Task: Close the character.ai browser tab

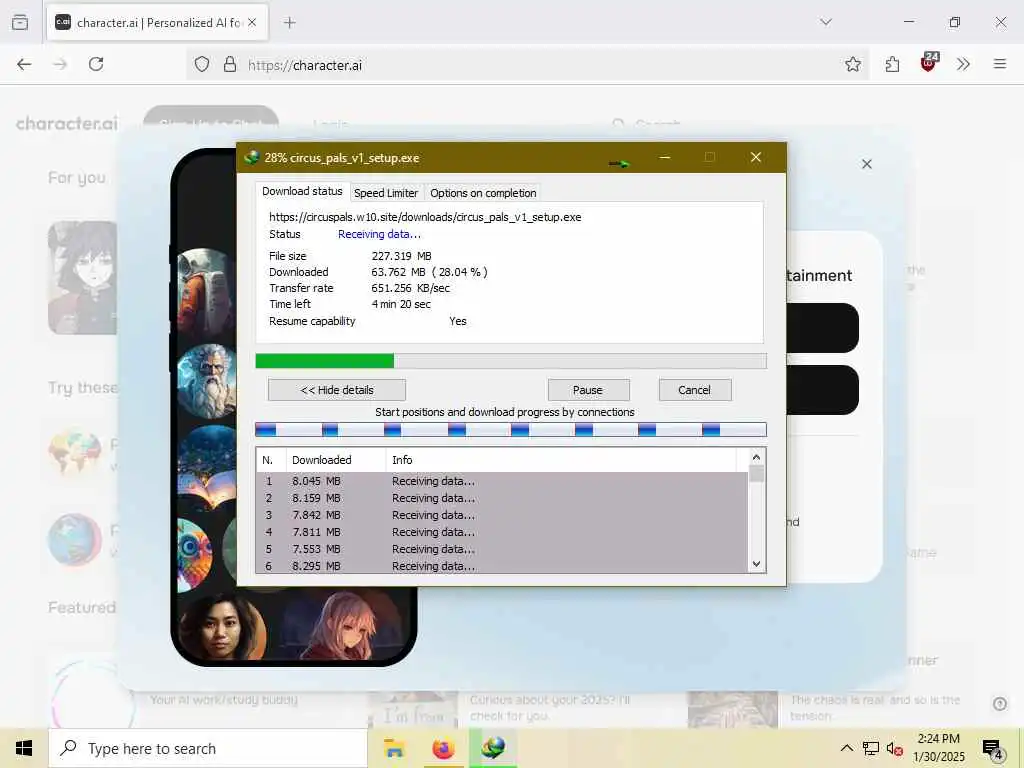Action: pyautogui.click(x=252, y=22)
